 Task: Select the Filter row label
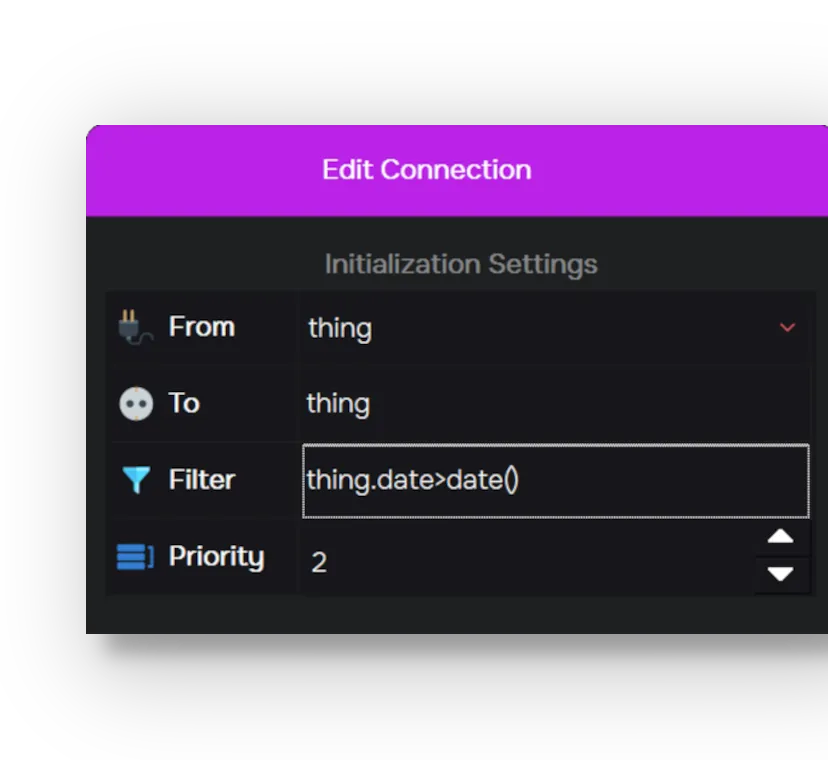[x=202, y=480]
